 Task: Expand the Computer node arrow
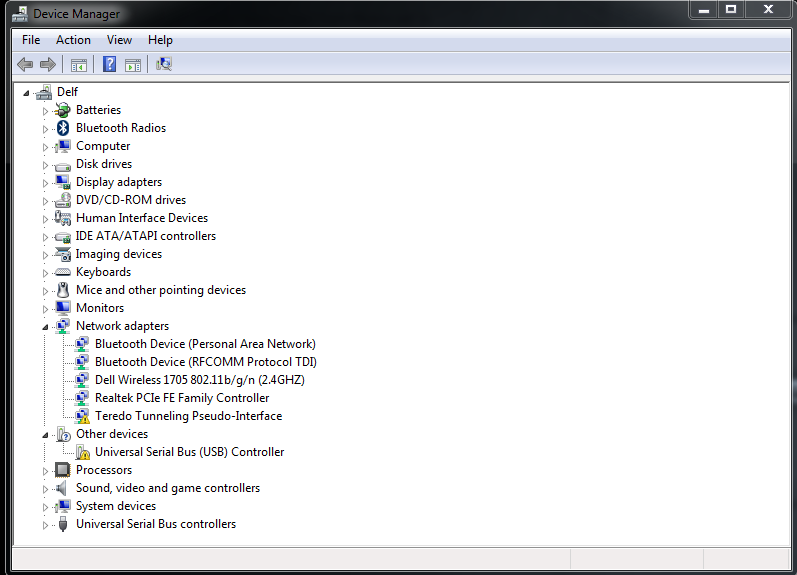tap(45, 147)
